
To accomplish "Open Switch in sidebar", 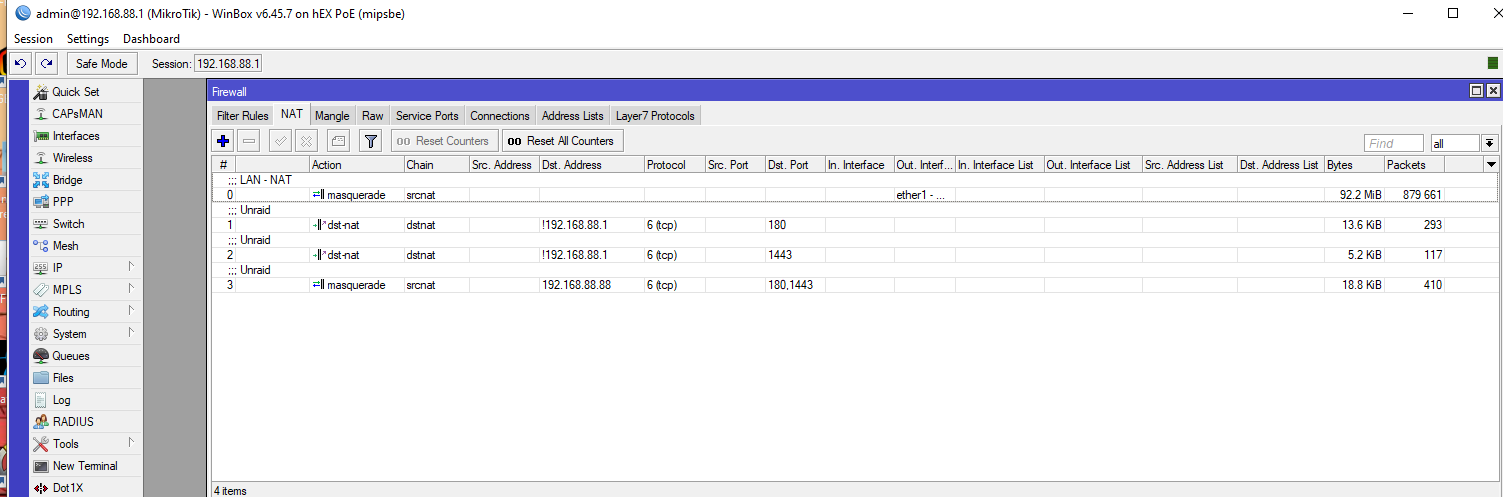I will (85, 224).
